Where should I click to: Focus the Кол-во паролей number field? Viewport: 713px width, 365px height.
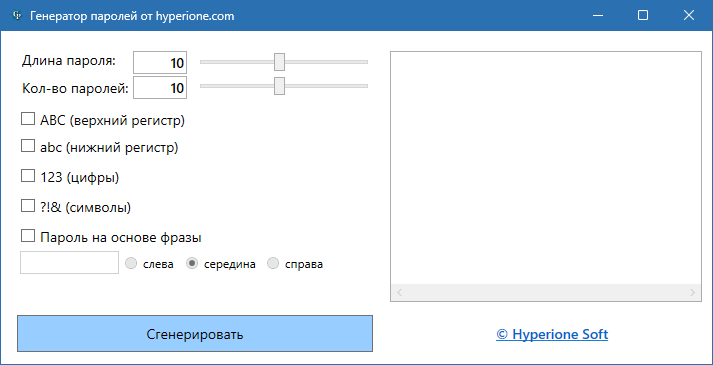pos(160,87)
